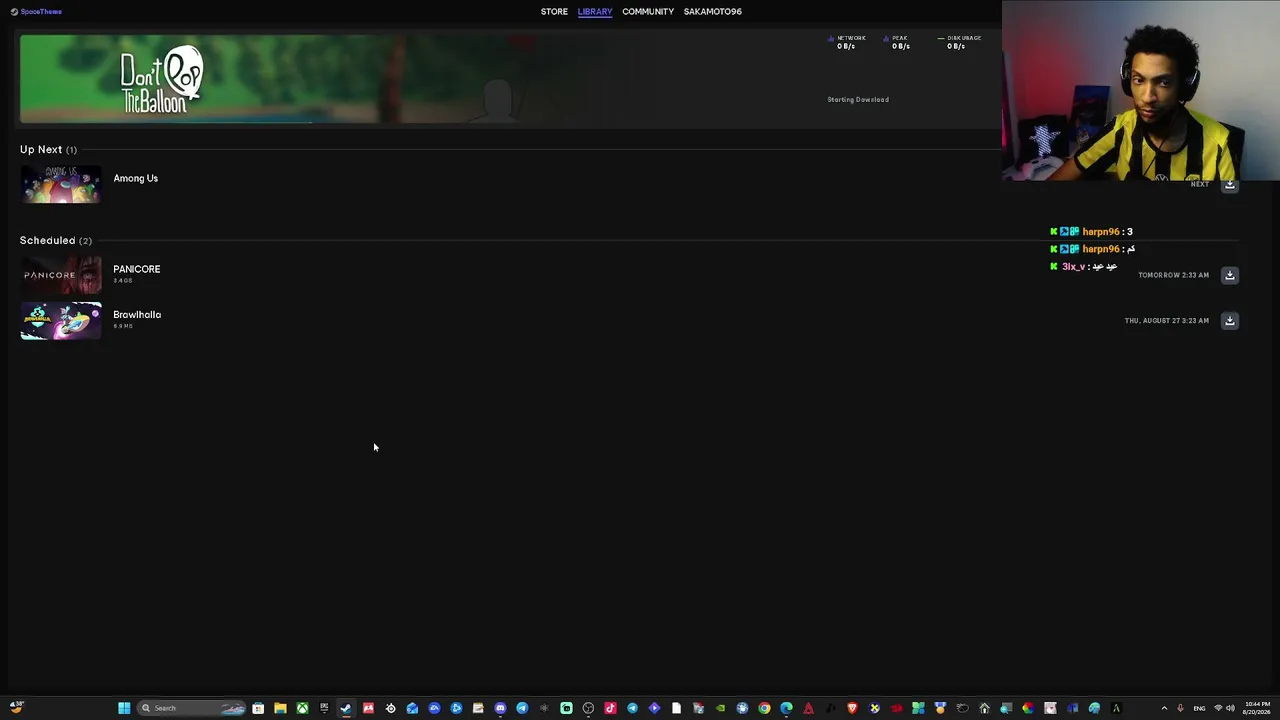
Task: Select the Brawlhalla title text
Action: (x=137, y=315)
